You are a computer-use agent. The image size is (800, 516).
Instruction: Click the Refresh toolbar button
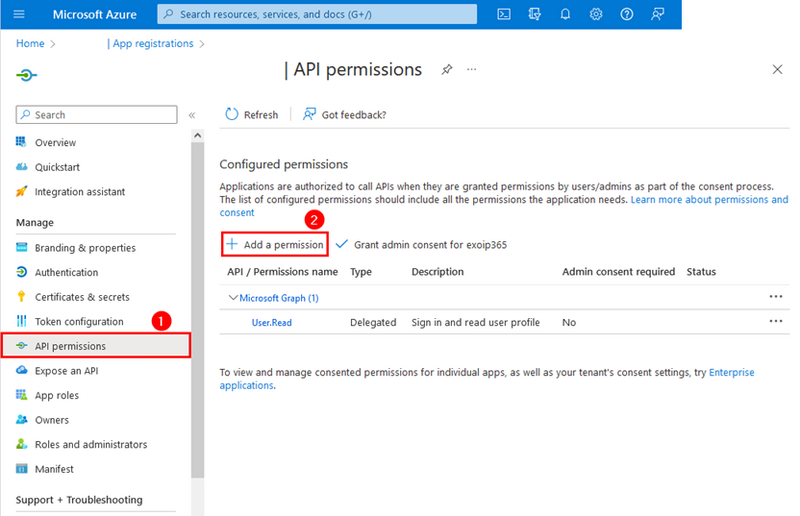(x=252, y=114)
